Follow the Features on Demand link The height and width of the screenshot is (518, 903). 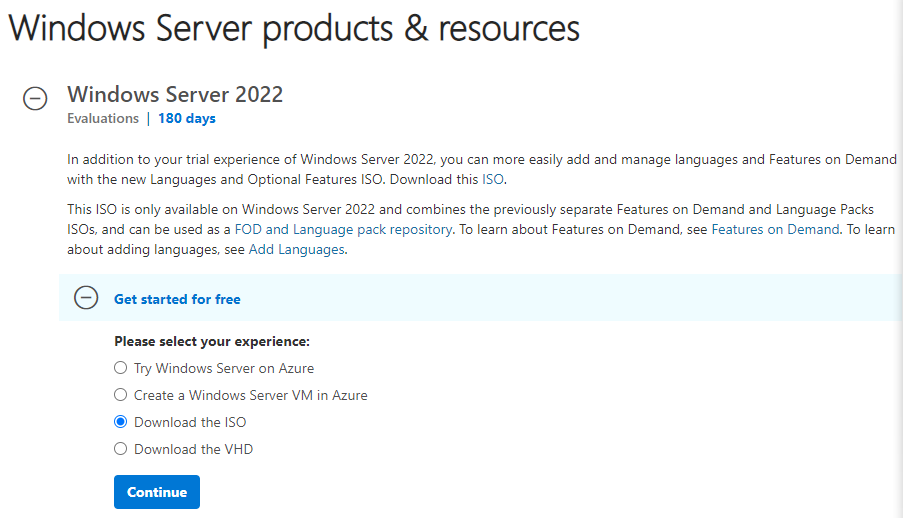tap(775, 229)
